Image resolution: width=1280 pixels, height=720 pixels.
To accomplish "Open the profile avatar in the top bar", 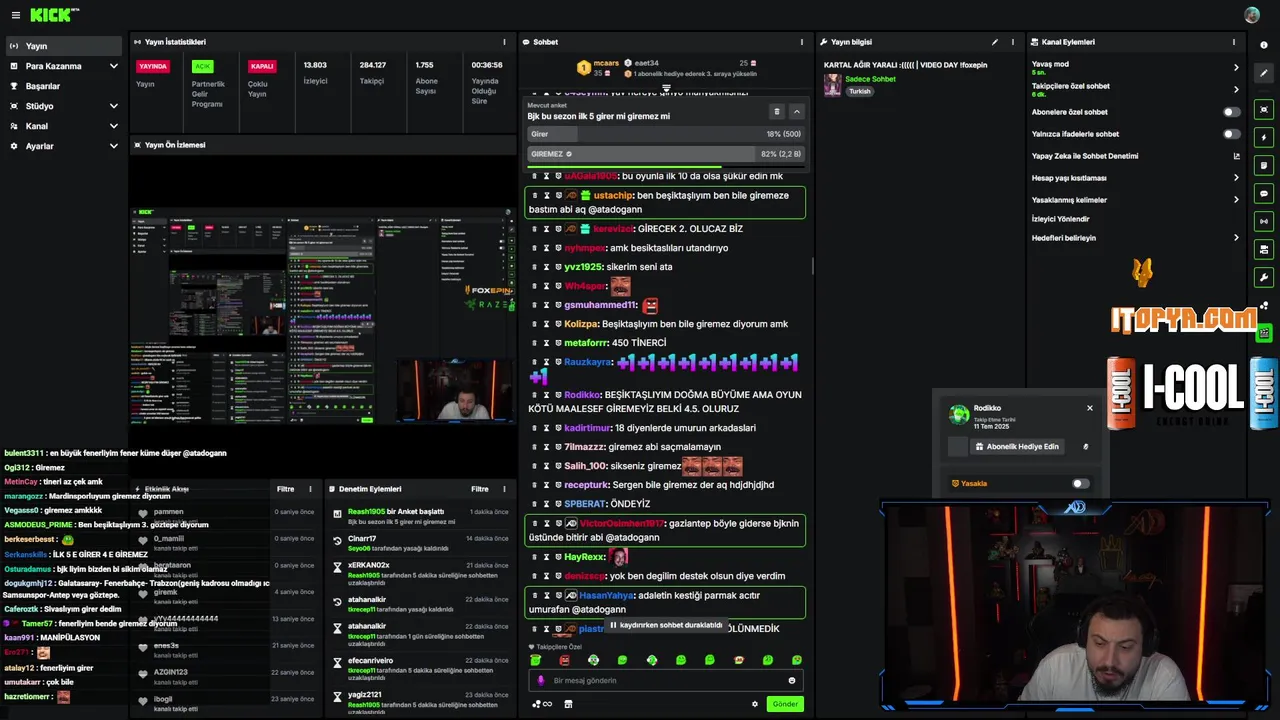I will [1252, 15].
